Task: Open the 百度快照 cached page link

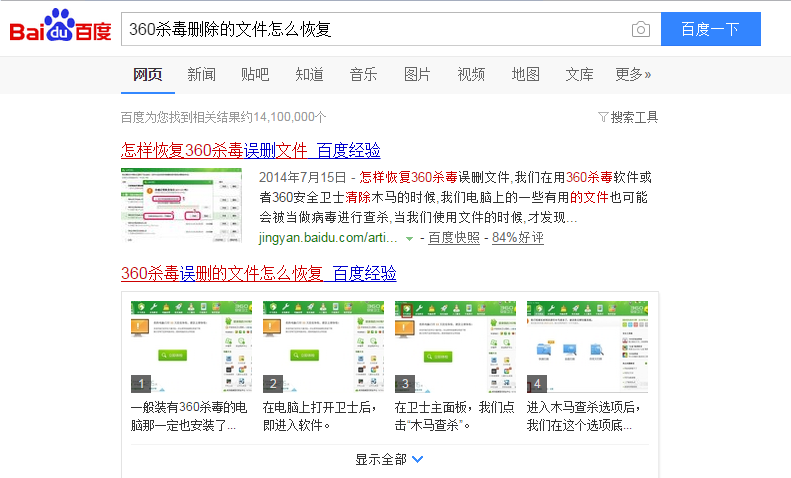Action: click(454, 237)
